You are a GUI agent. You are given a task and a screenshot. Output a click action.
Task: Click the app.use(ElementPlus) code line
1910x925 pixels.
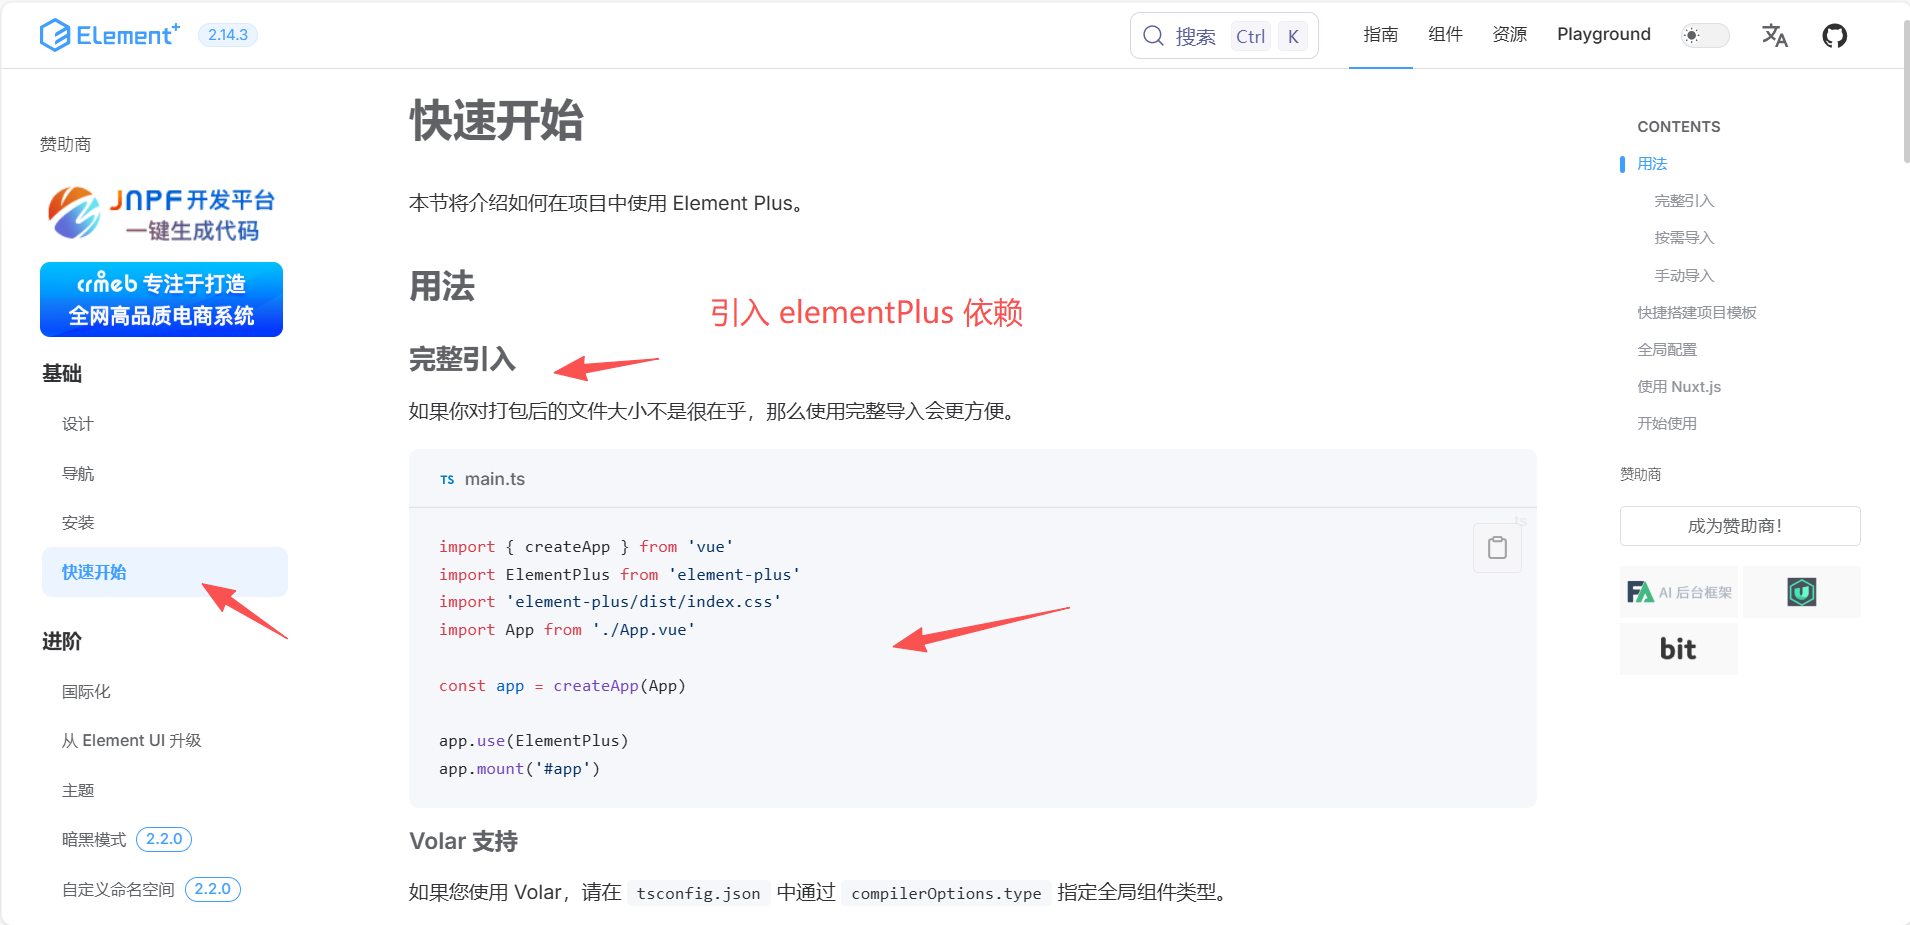coord(534,741)
